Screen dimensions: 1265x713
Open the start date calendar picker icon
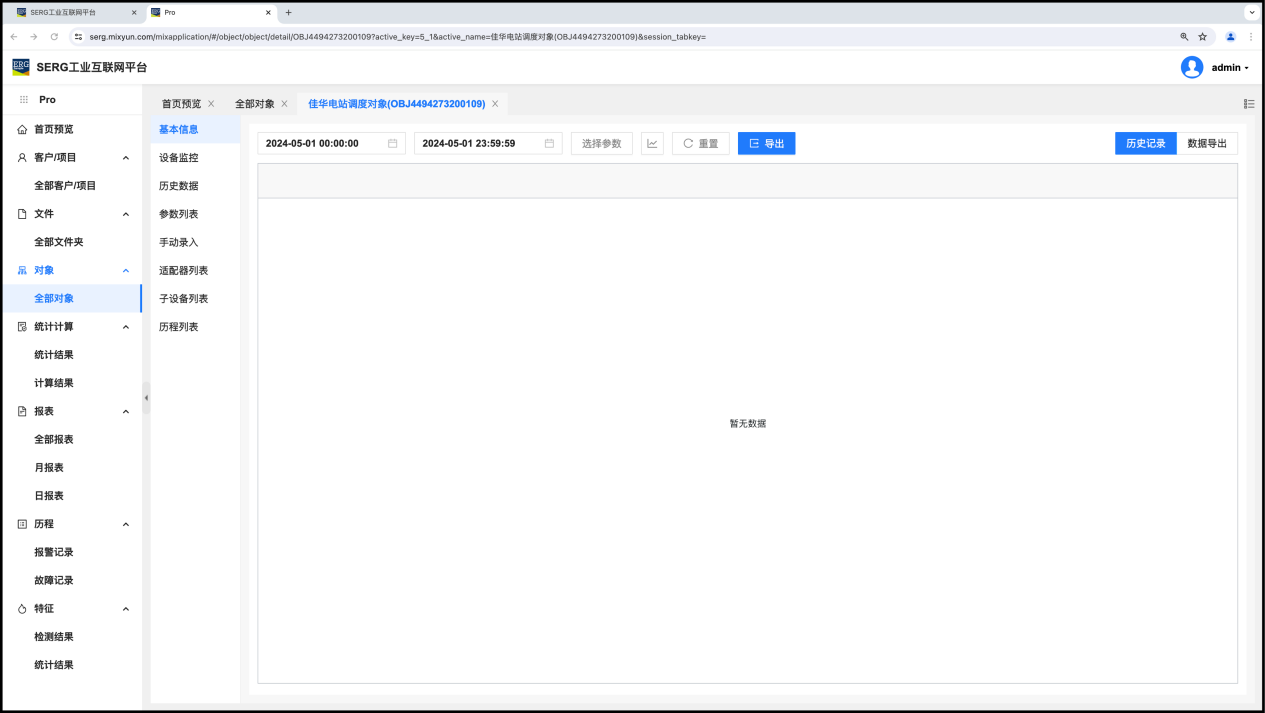393,144
